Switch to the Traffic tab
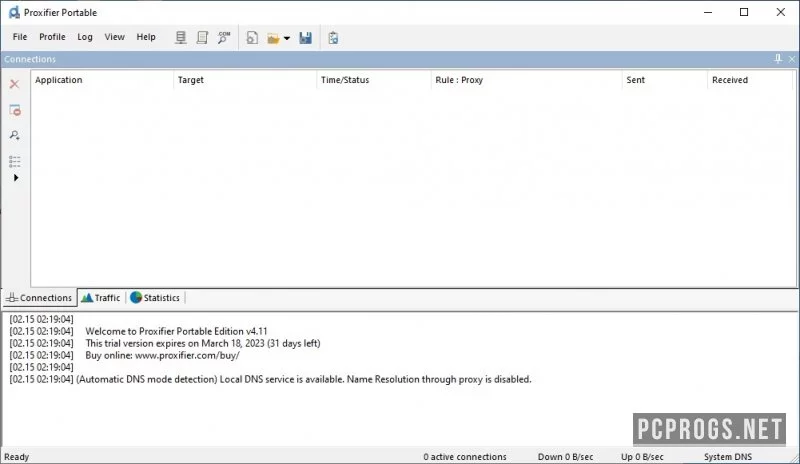This screenshot has width=800, height=464. [x=101, y=298]
